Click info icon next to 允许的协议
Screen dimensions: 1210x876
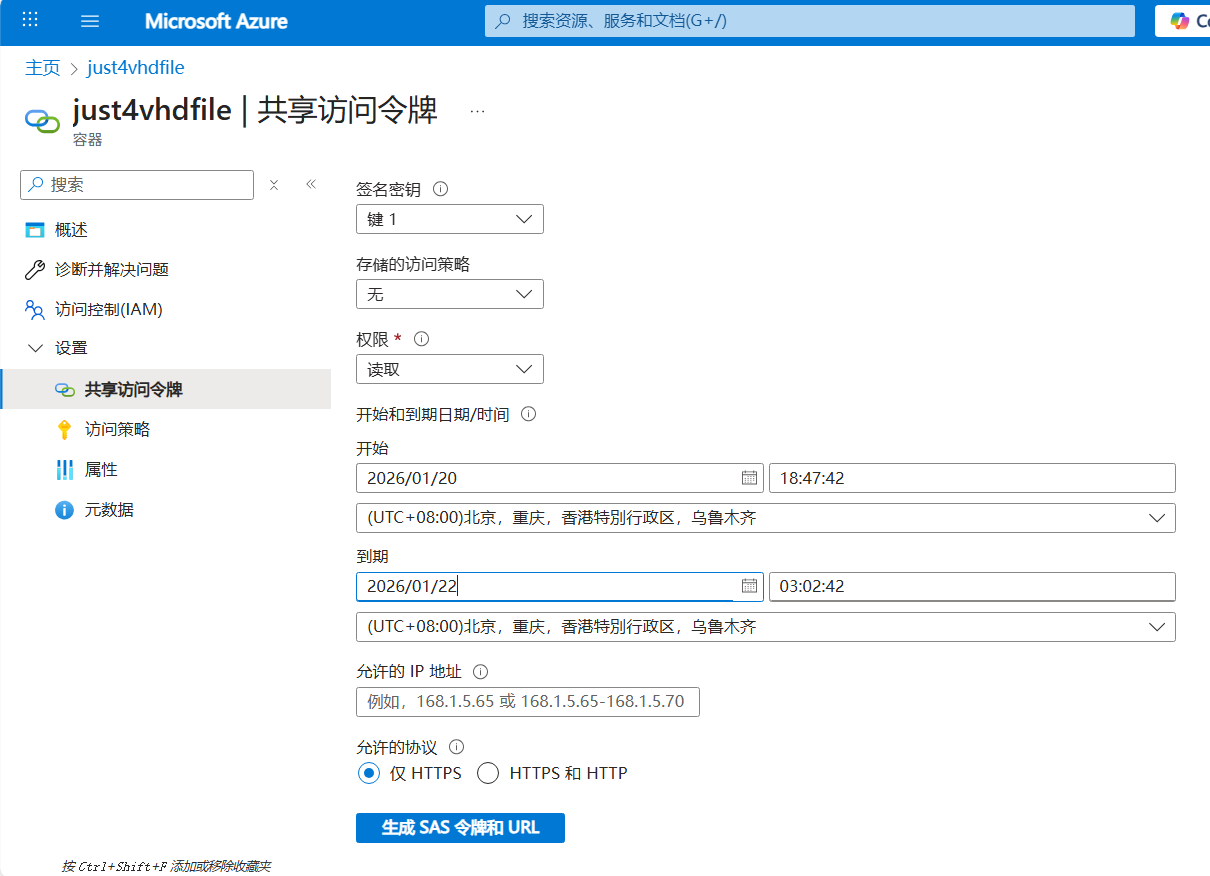click(457, 747)
